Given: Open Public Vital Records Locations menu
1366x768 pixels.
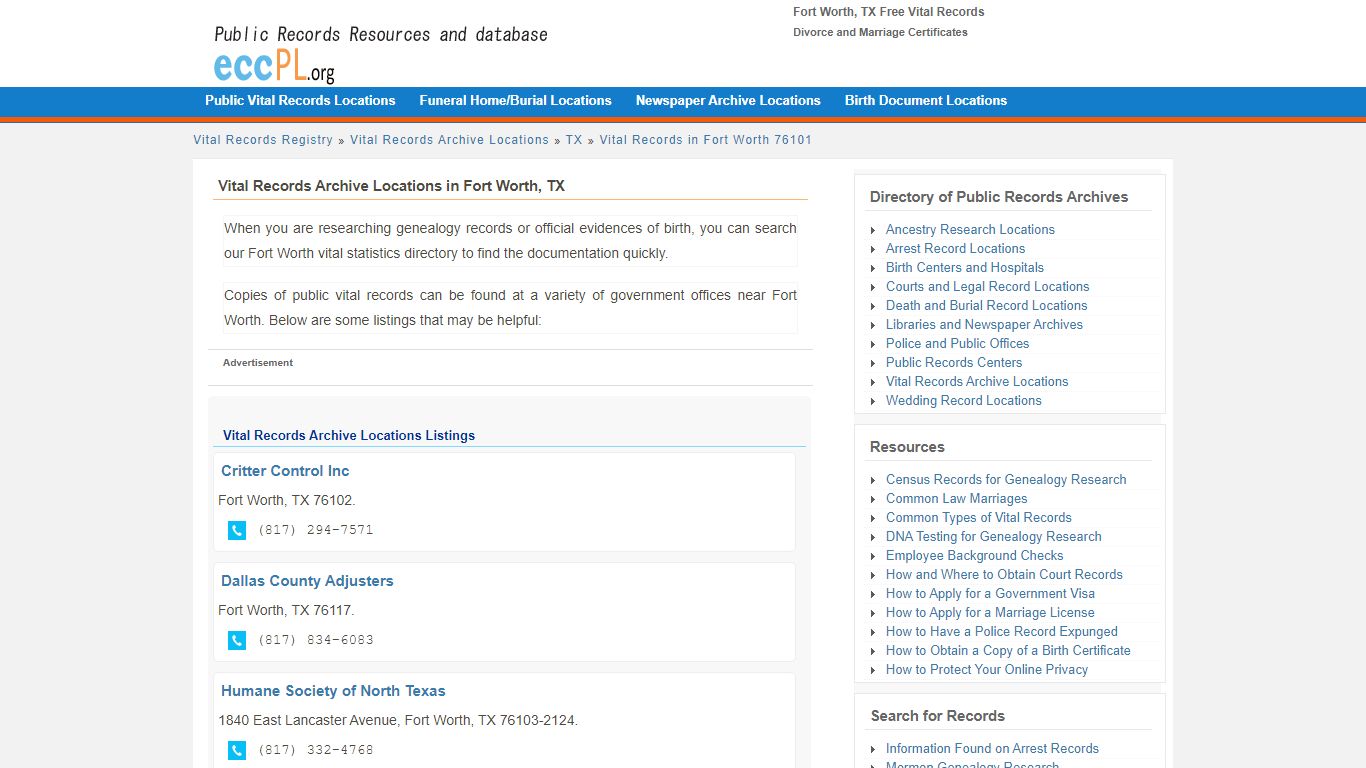Looking at the screenshot, I should (300, 100).
